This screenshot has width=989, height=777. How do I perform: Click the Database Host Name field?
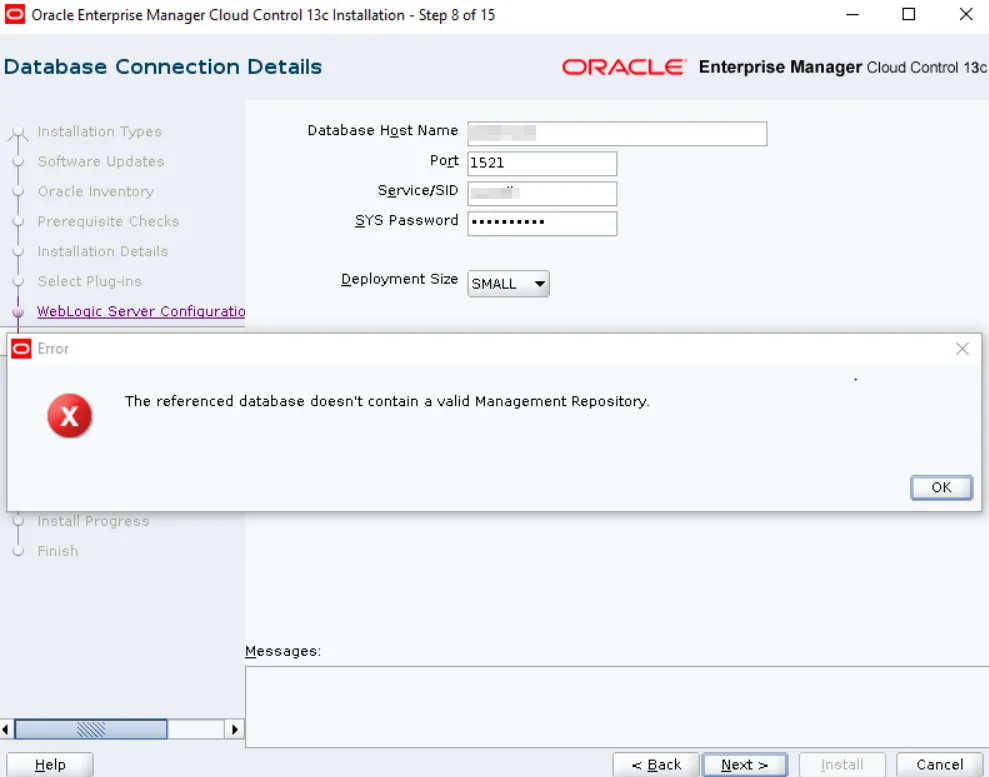tap(617, 134)
